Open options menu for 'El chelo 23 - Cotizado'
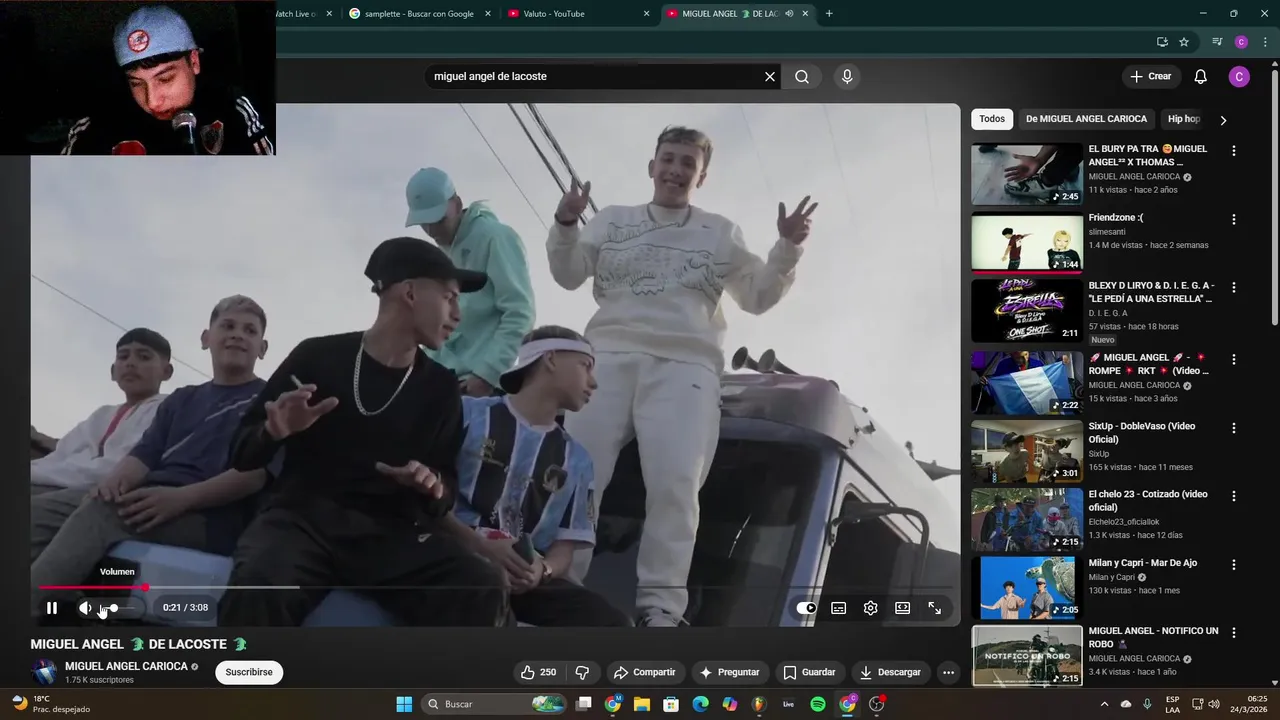Image resolution: width=1280 pixels, height=720 pixels. tap(1233, 495)
